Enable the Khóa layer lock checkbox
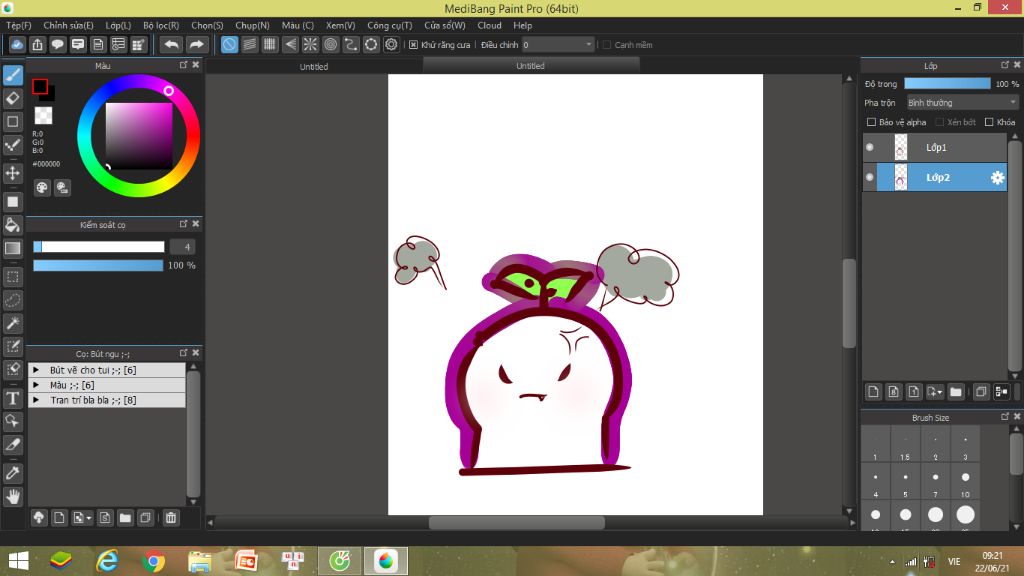1024x576 pixels. click(x=989, y=122)
